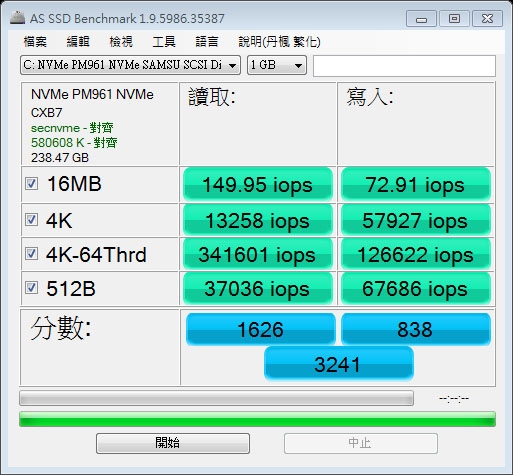Open the 檢視 menu

[x=121, y=42]
